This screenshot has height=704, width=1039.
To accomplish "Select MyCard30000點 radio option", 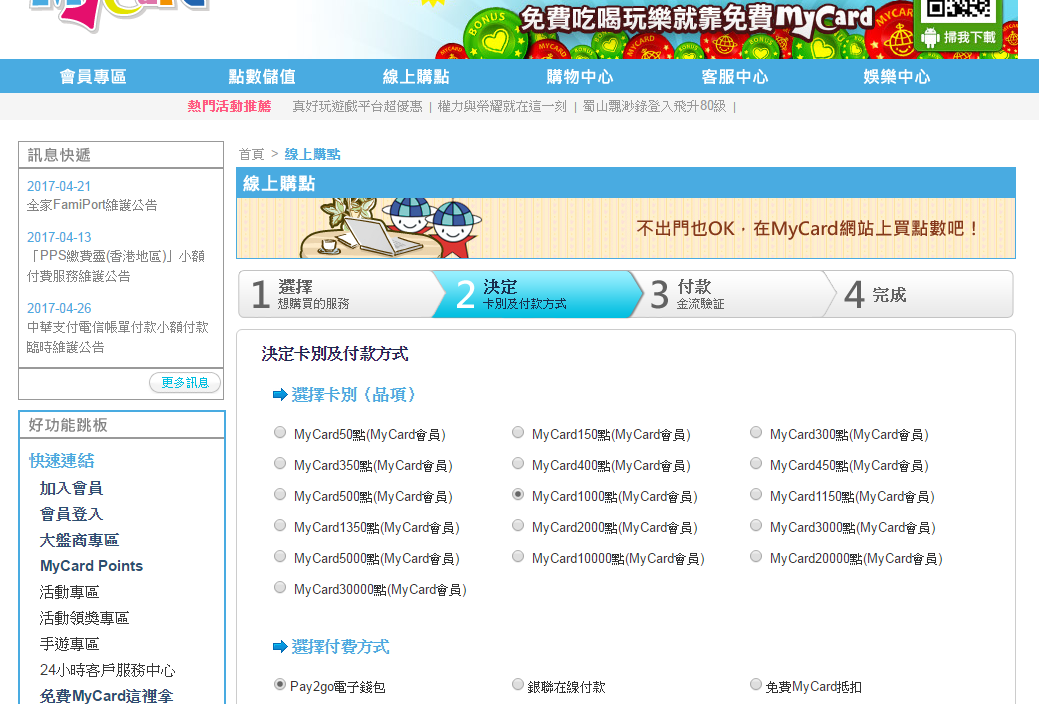I will point(280,588).
